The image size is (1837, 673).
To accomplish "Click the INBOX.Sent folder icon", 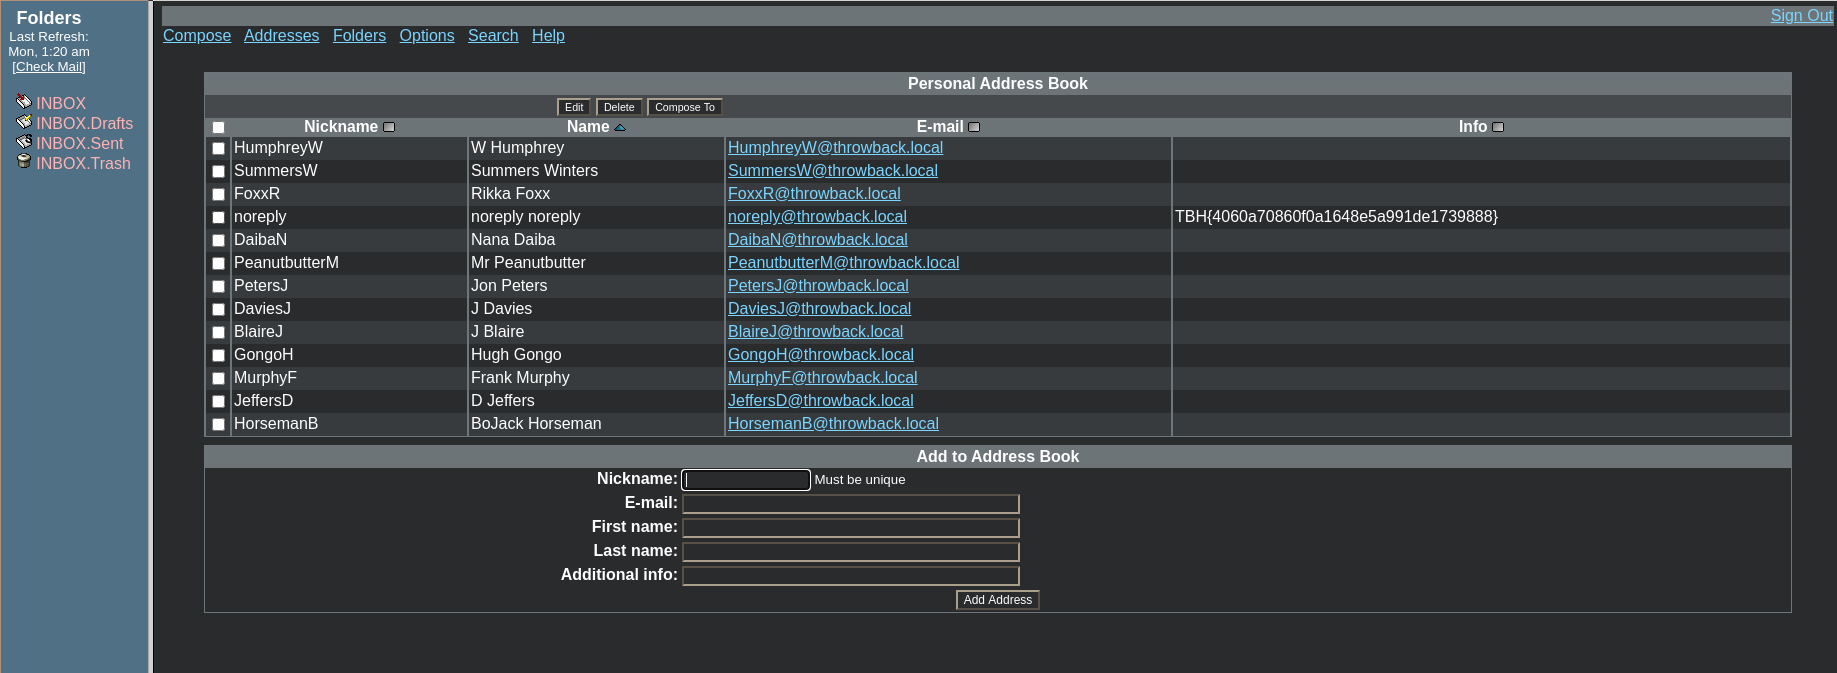I will (24, 142).
